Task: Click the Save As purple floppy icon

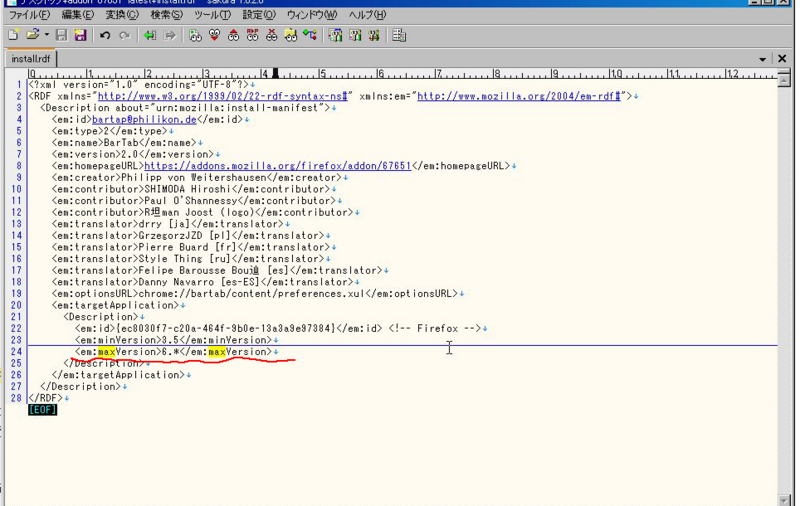Action: point(80,35)
